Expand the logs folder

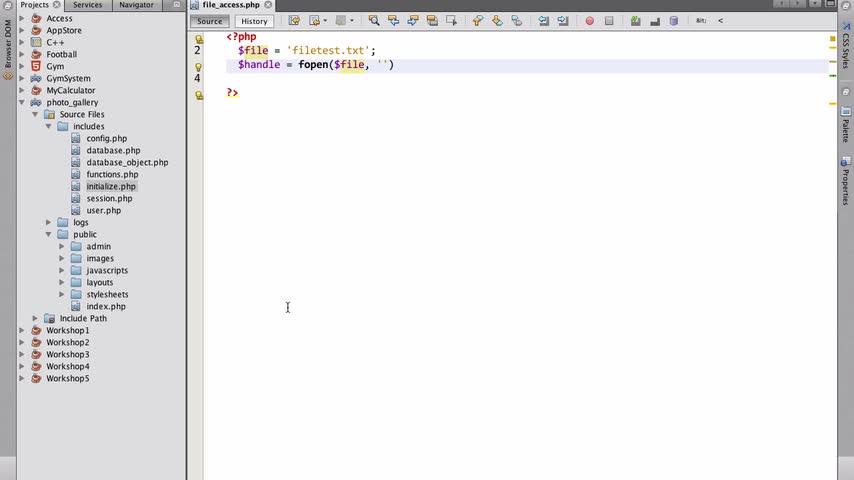(48, 222)
